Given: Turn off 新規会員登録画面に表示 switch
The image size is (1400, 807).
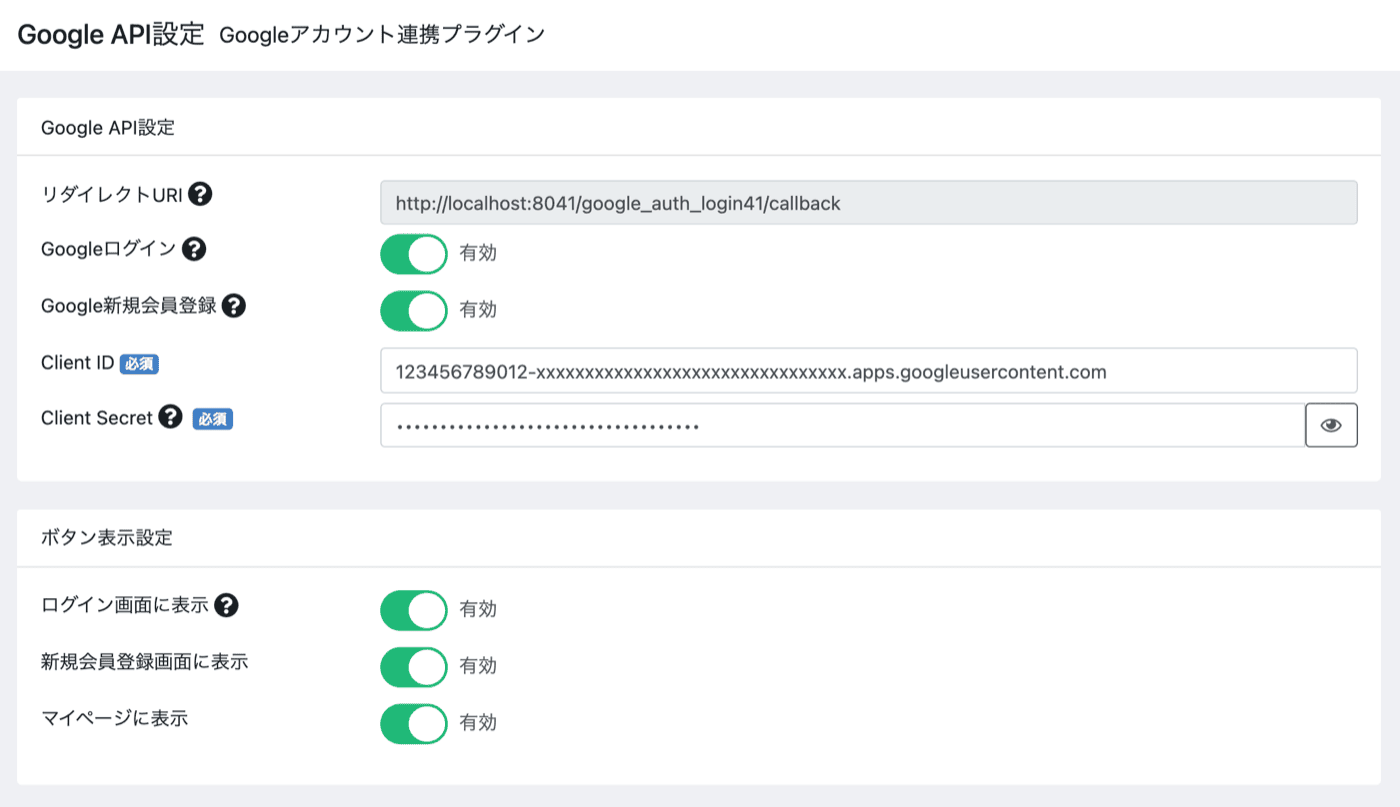Looking at the screenshot, I should coord(414,666).
